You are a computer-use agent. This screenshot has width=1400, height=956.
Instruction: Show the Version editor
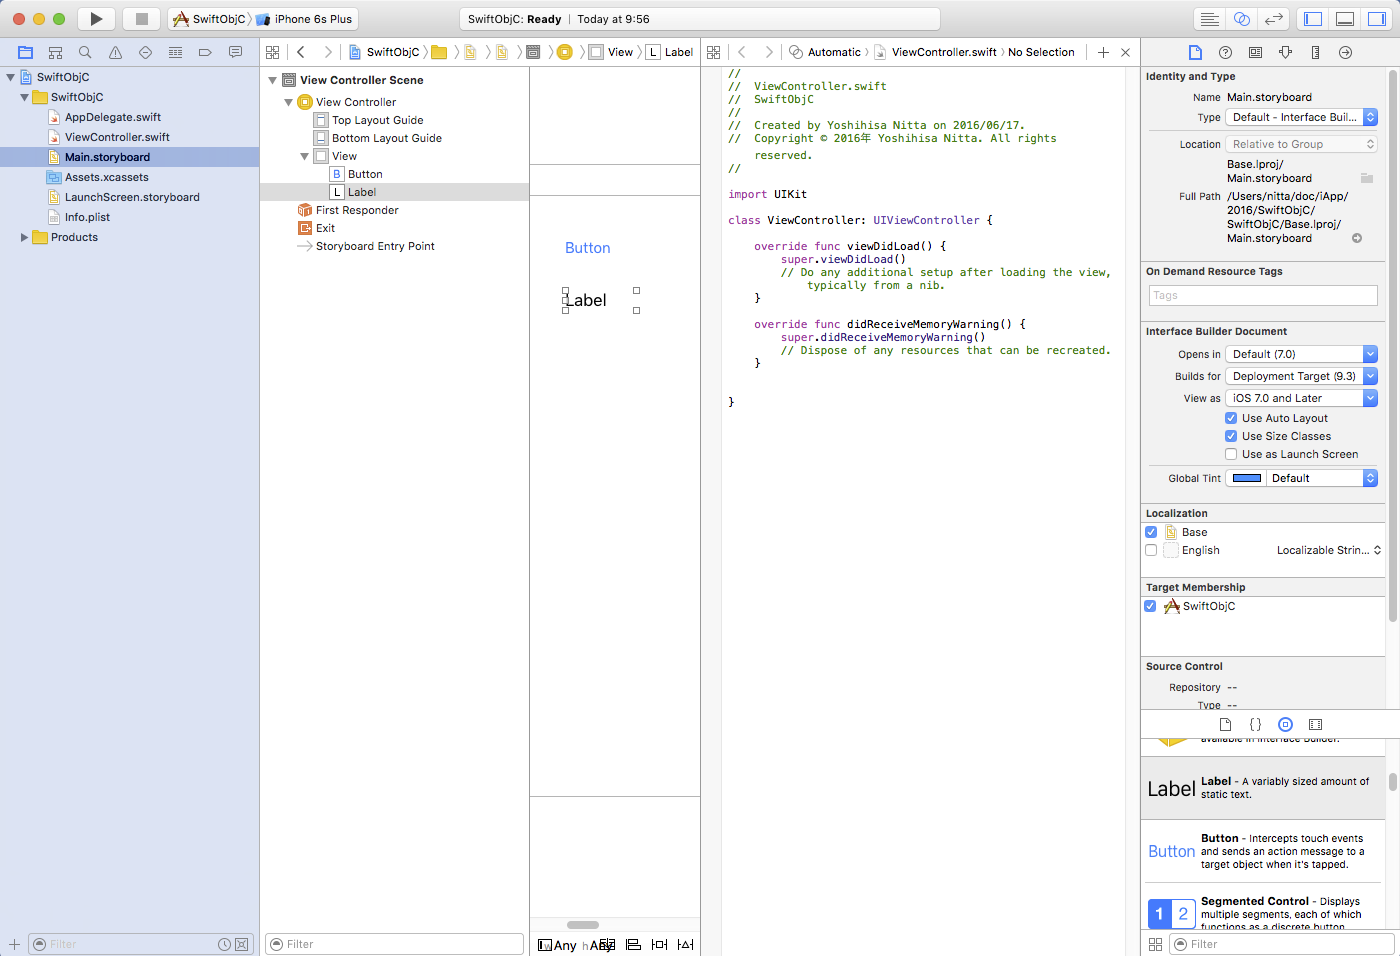pos(1273,19)
